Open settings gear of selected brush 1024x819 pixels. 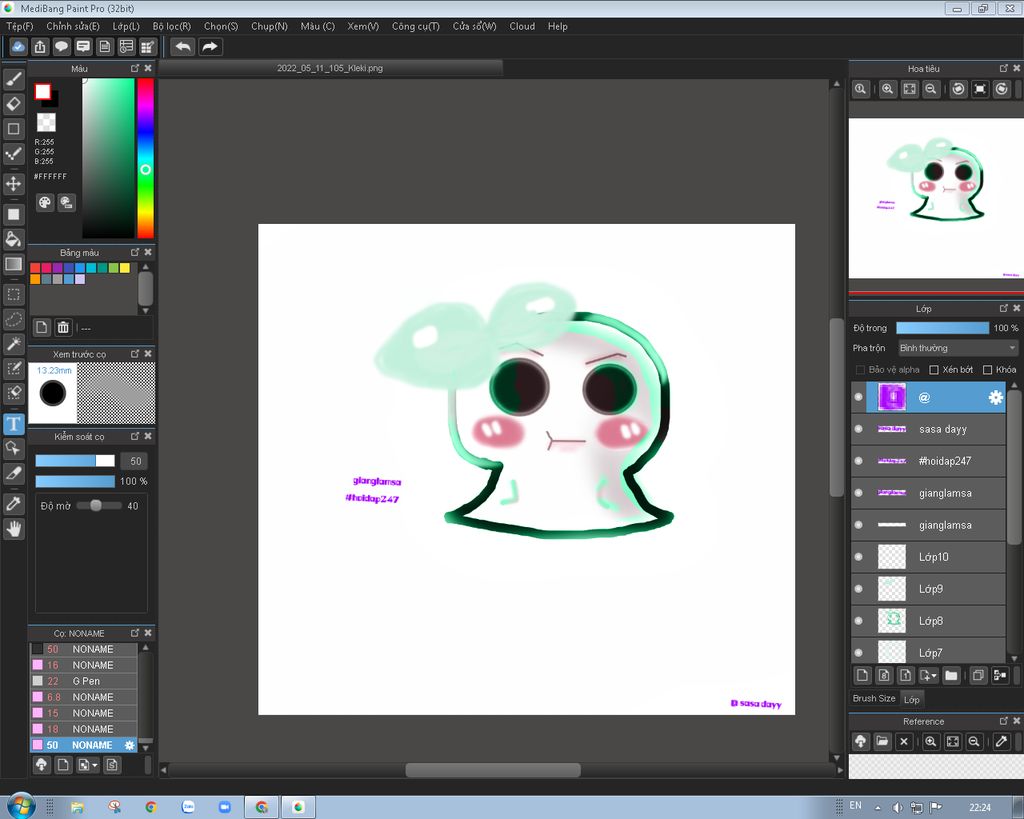click(x=129, y=745)
